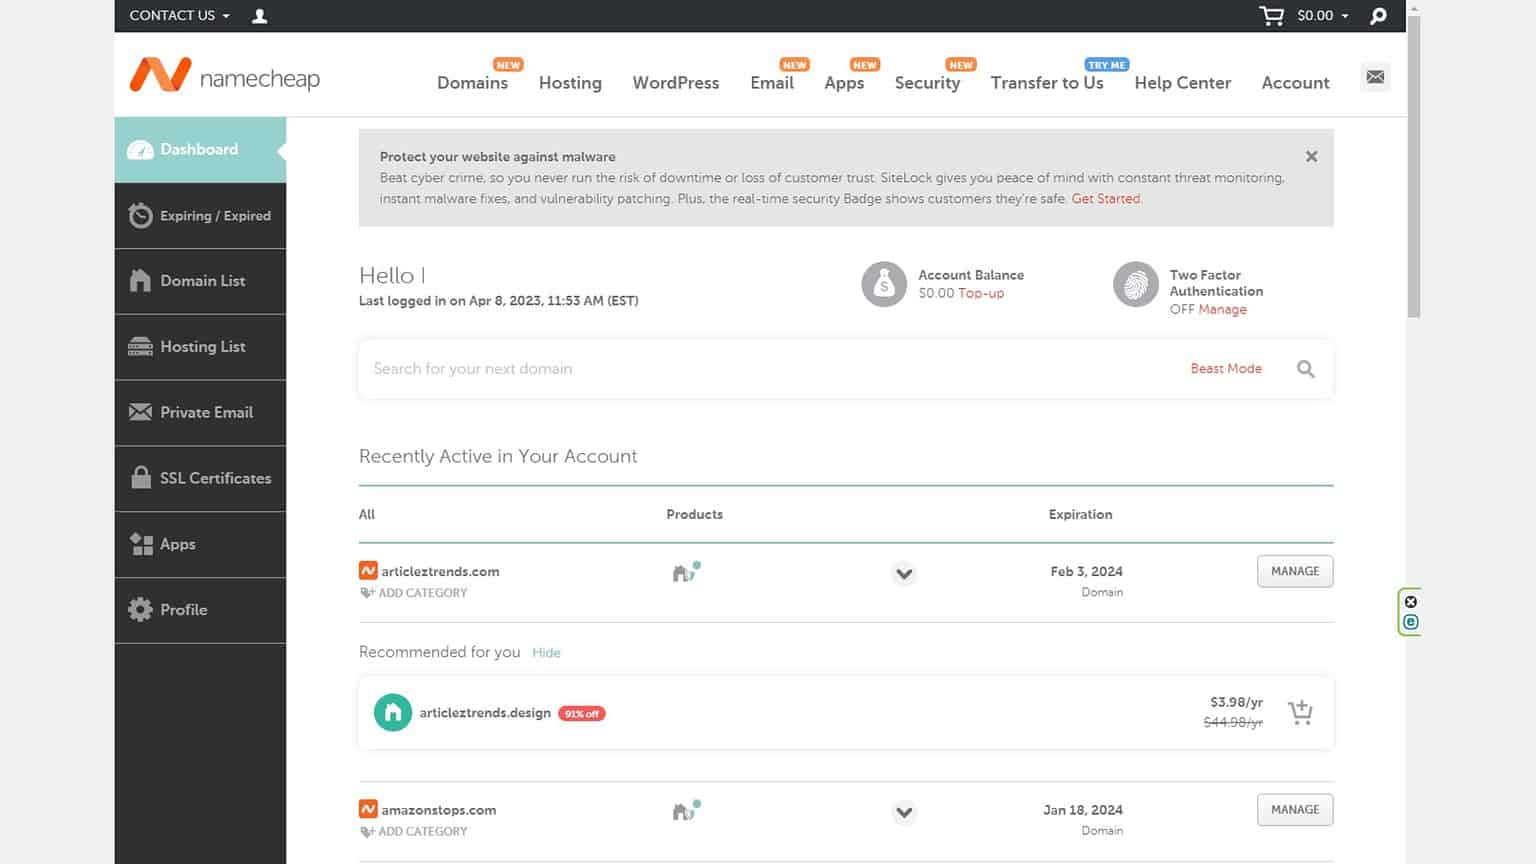
Task: Click MANAGE for amazonstops.com
Action: pyautogui.click(x=1295, y=809)
